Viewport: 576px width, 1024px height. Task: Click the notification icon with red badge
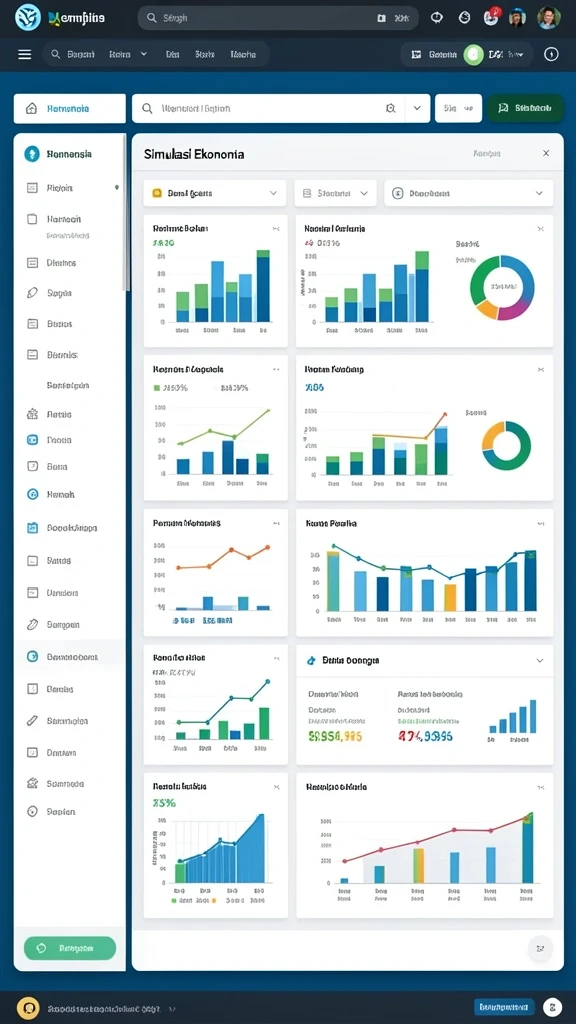coord(491,17)
